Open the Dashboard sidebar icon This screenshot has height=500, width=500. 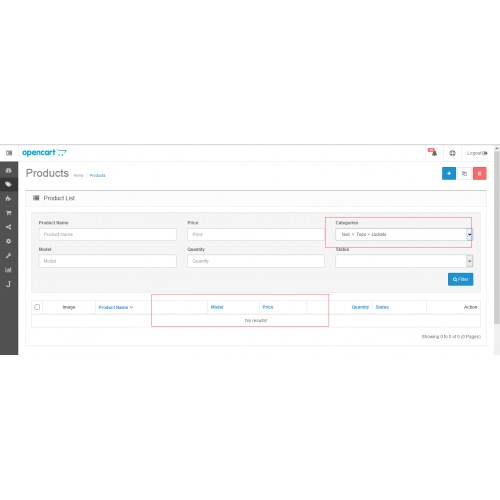pos(9,170)
